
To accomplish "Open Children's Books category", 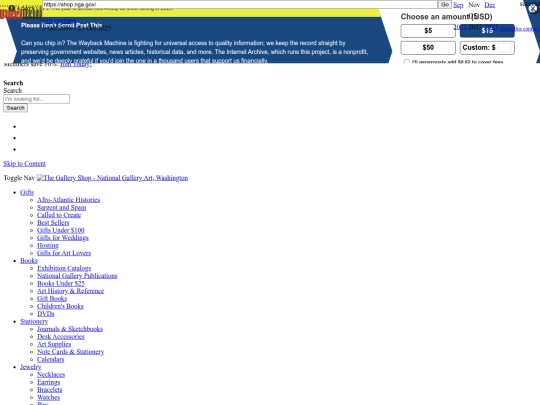I will 60,306.
